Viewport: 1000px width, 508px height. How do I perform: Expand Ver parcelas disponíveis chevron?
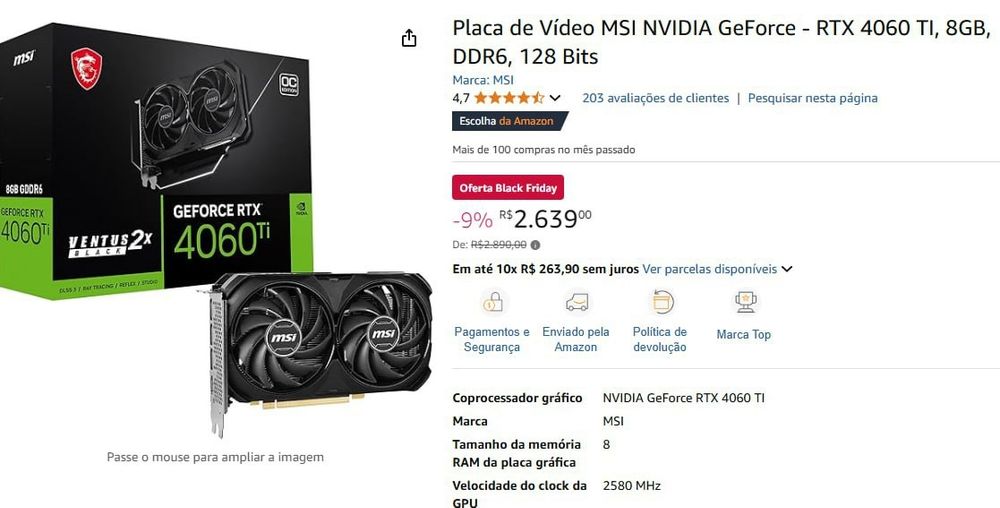(787, 269)
